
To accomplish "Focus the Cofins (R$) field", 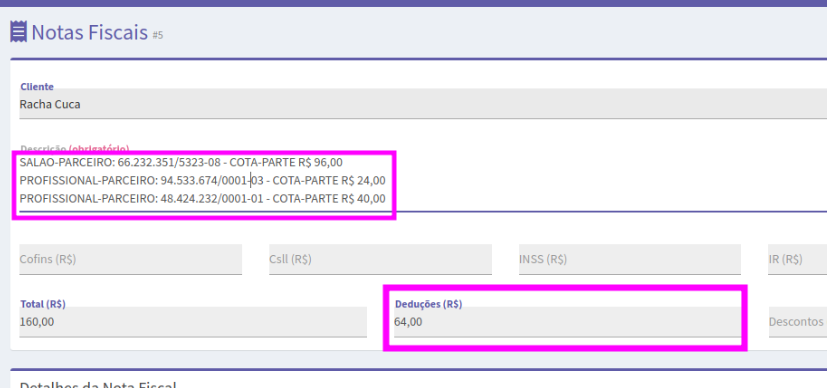I will (131, 259).
